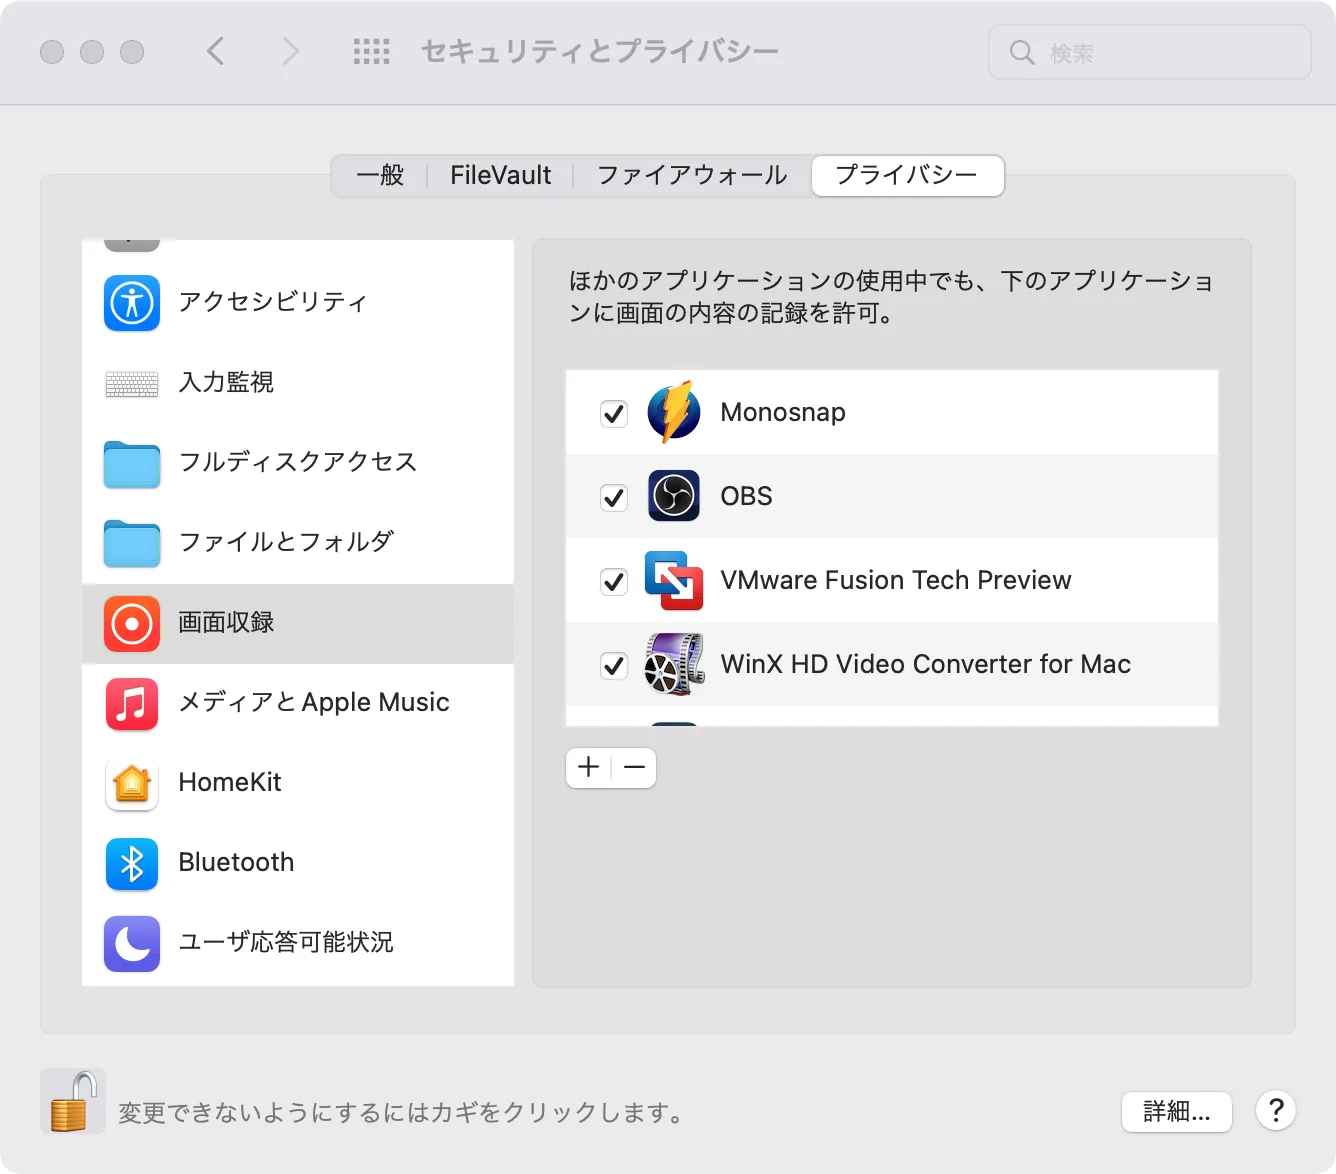Click the OBS app icon
1336x1174 pixels.
pyautogui.click(x=674, y=496)
